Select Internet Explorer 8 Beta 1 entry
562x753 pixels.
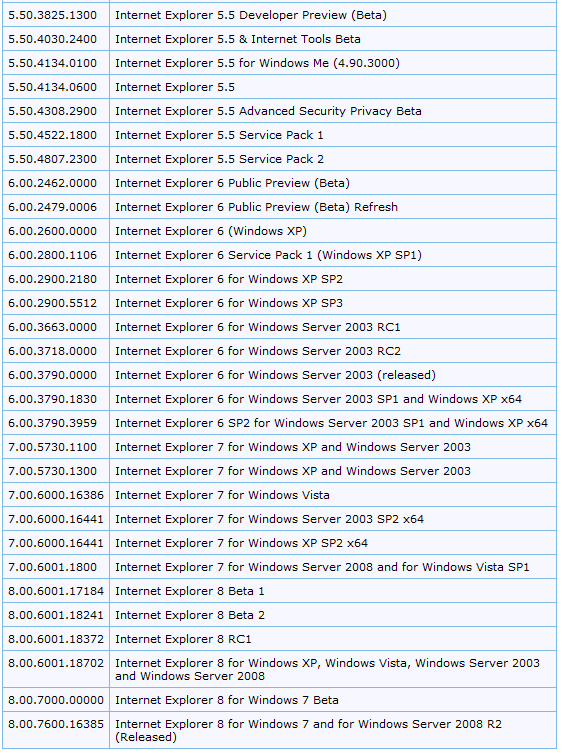(x=190, y=591)
